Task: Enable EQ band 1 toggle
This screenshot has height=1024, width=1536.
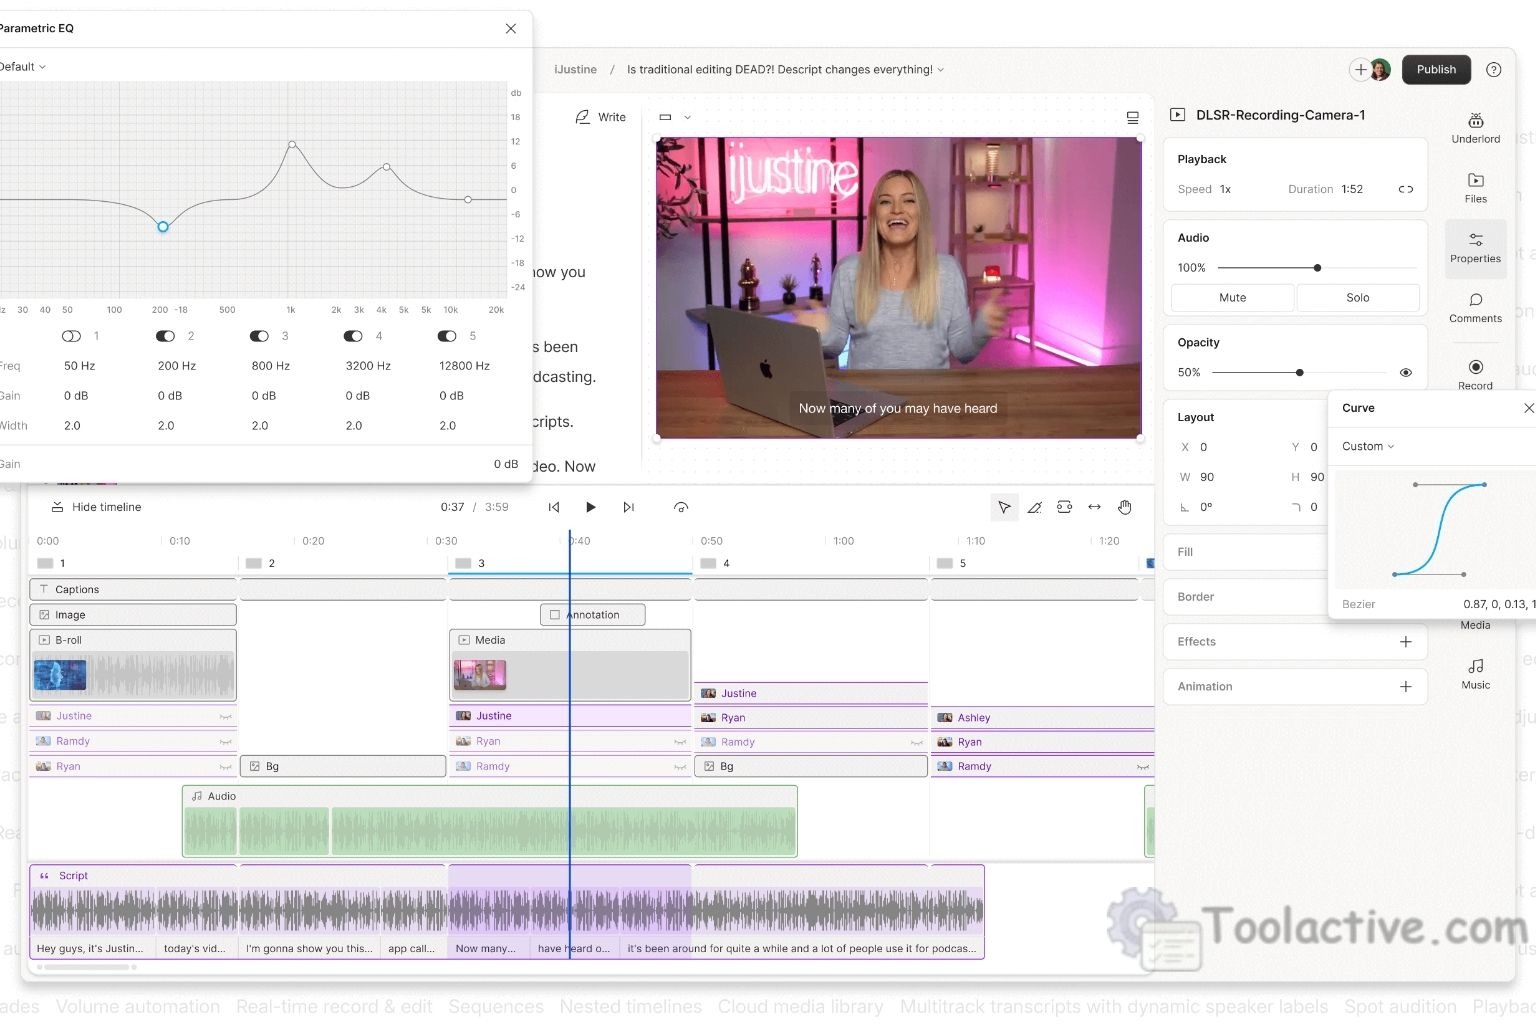Action: 71,336
